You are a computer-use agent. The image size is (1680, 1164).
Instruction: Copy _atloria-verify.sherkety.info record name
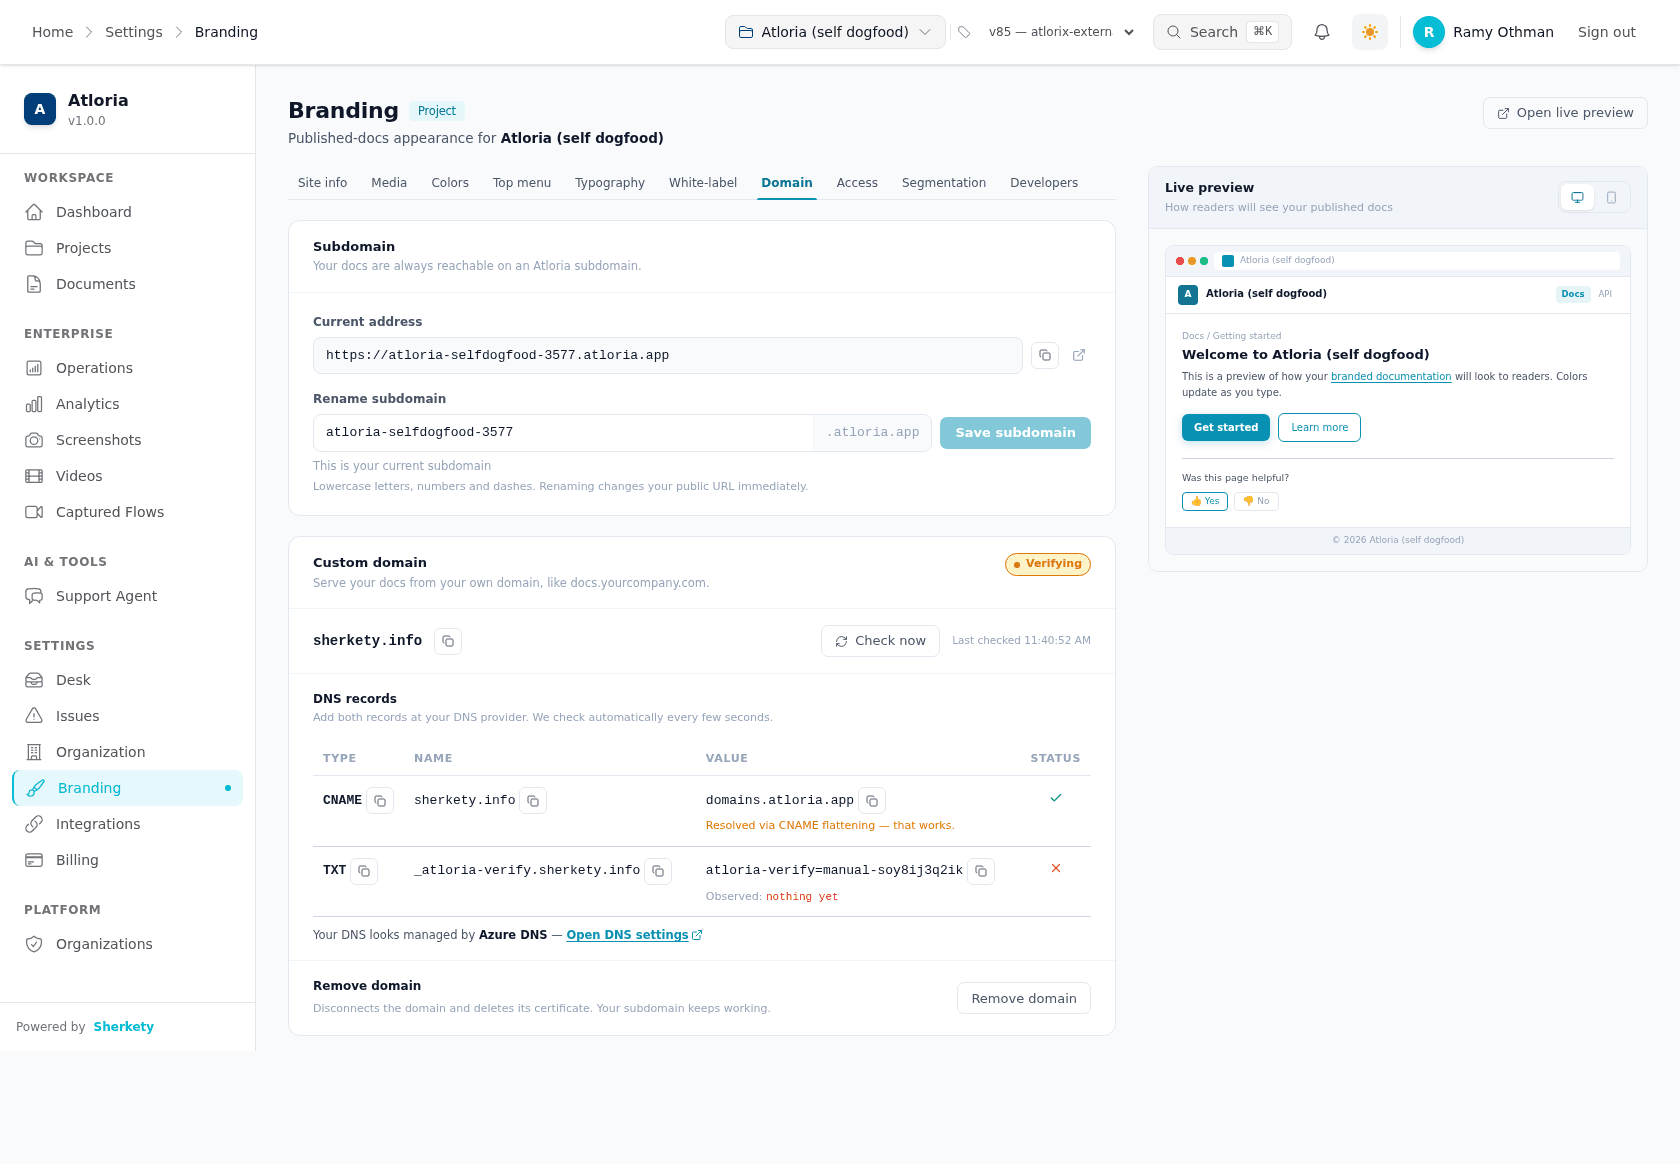tap(658, 871)
